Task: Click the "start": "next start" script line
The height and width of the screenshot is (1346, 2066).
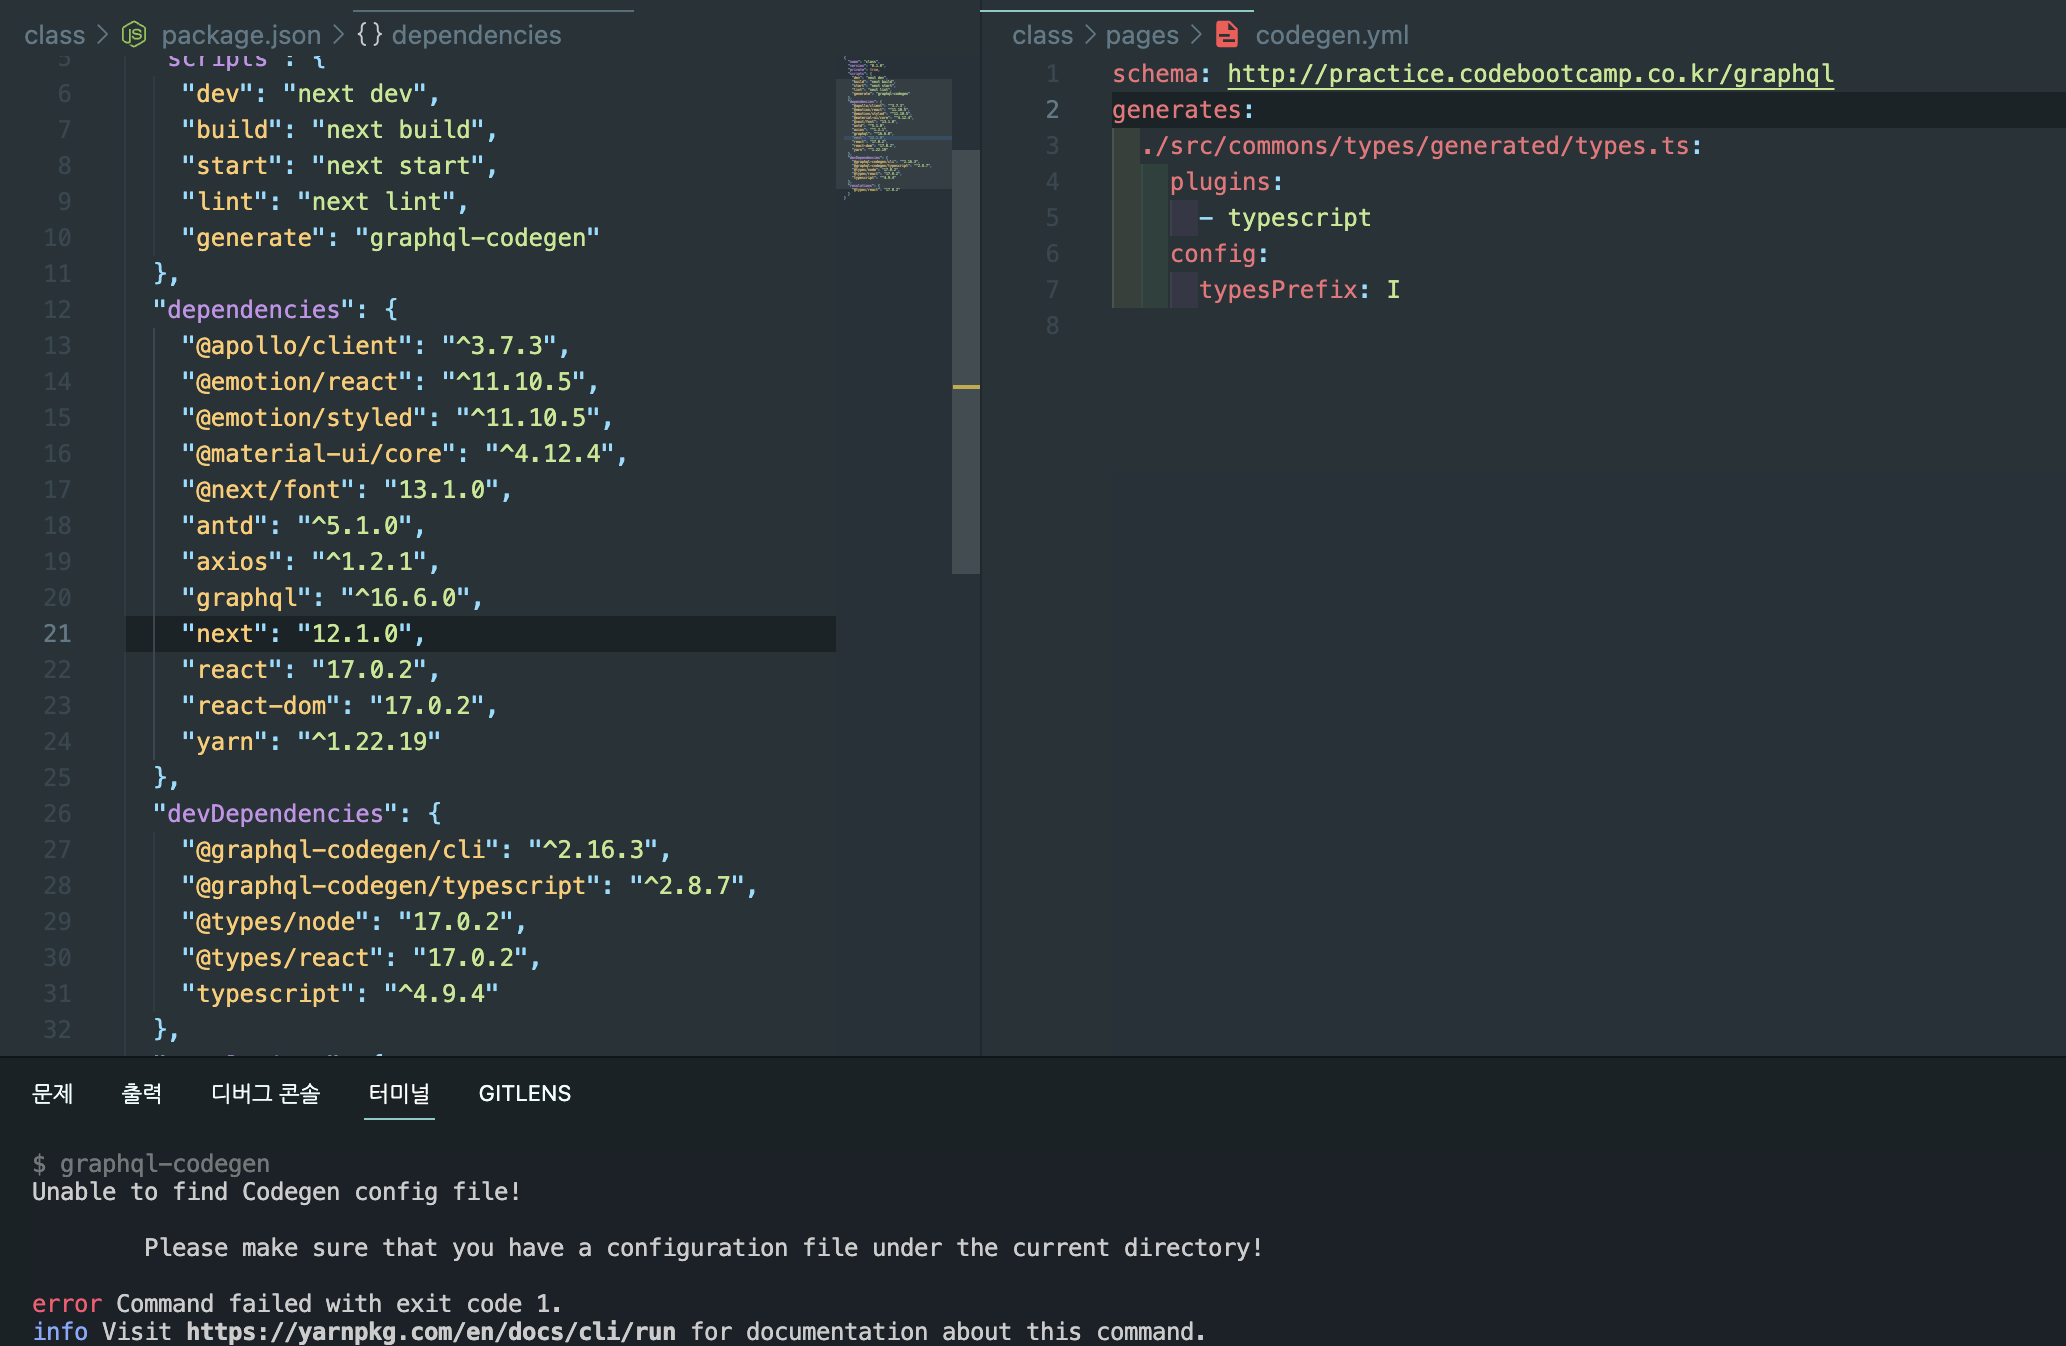Action: [339, 166]
